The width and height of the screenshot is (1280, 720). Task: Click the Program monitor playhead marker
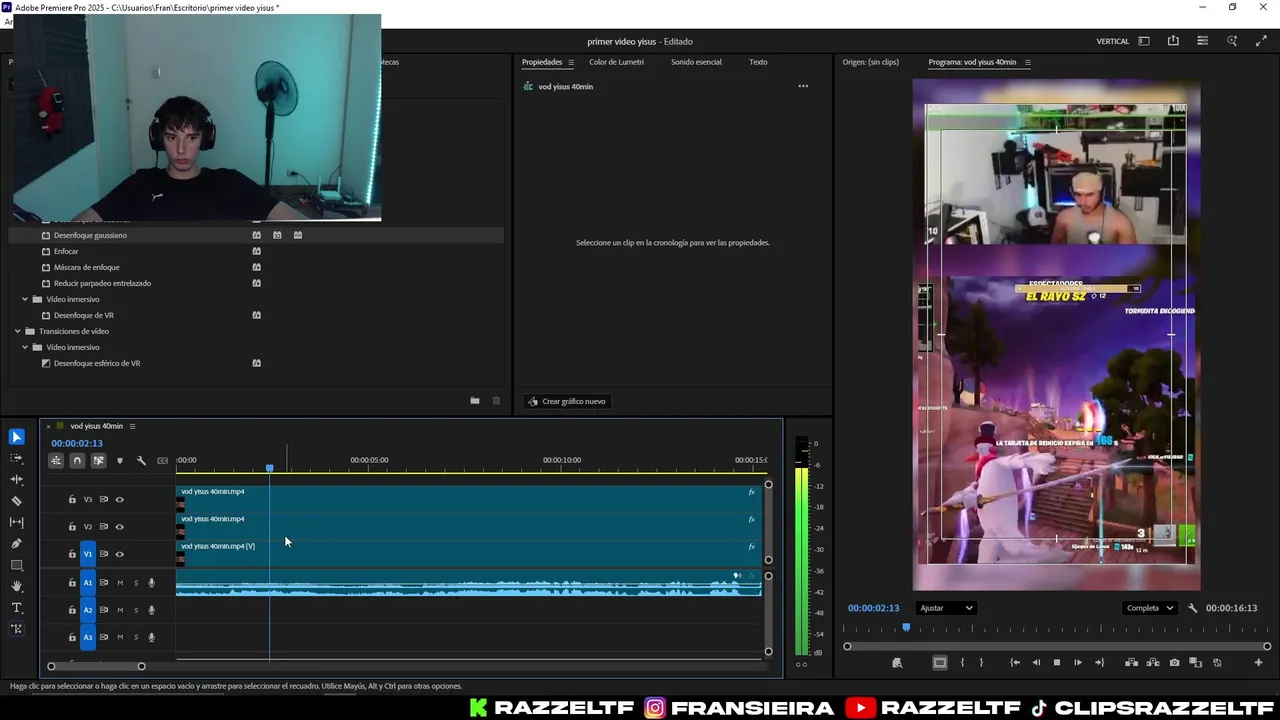tap(906, 628)
